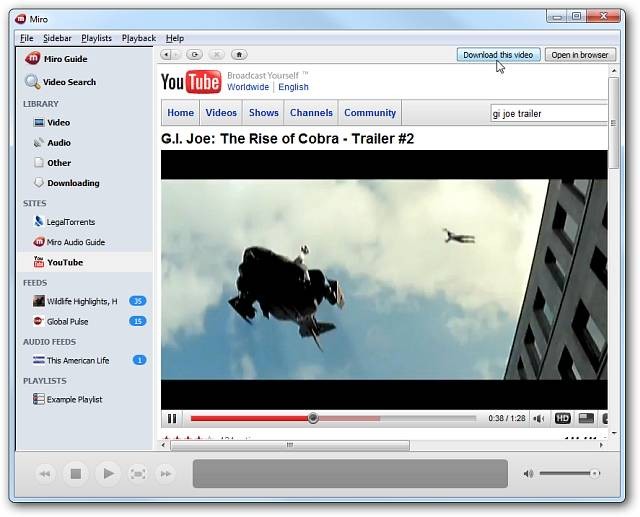This screenshot has width=640, height=517.
Task: Click the Miro playback progress bar area
Action: pyautogui.click(x=350, y=473)
